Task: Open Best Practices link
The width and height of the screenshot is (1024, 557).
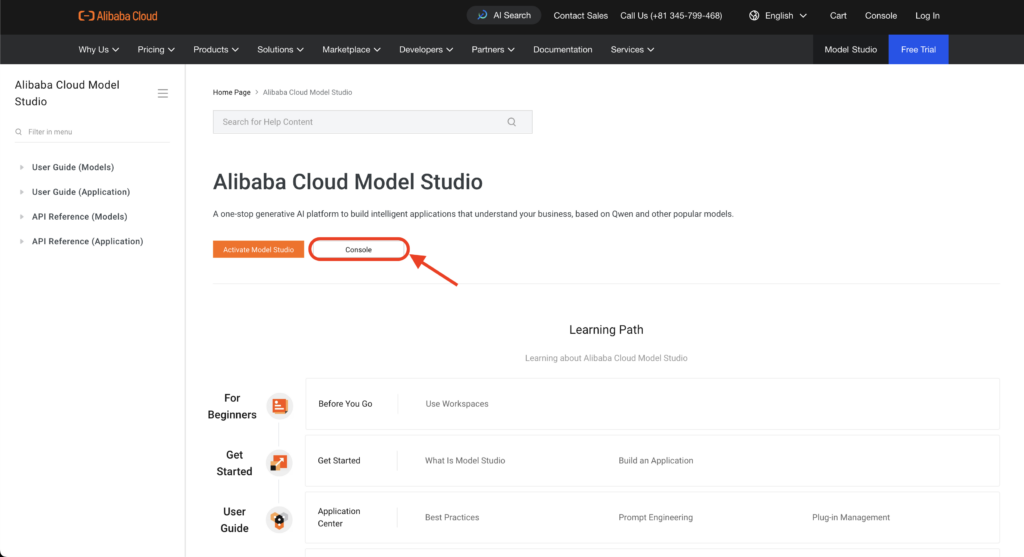Action: [451, 517]
